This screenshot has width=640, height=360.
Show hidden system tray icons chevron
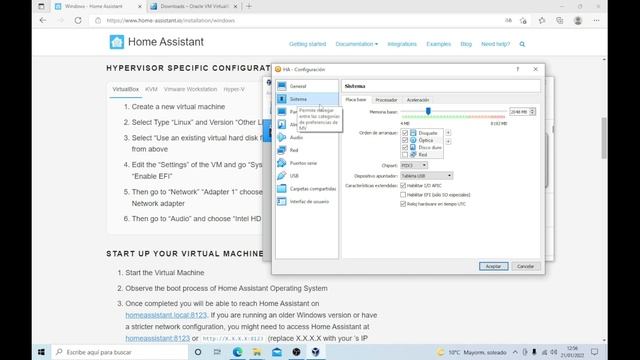515,352
